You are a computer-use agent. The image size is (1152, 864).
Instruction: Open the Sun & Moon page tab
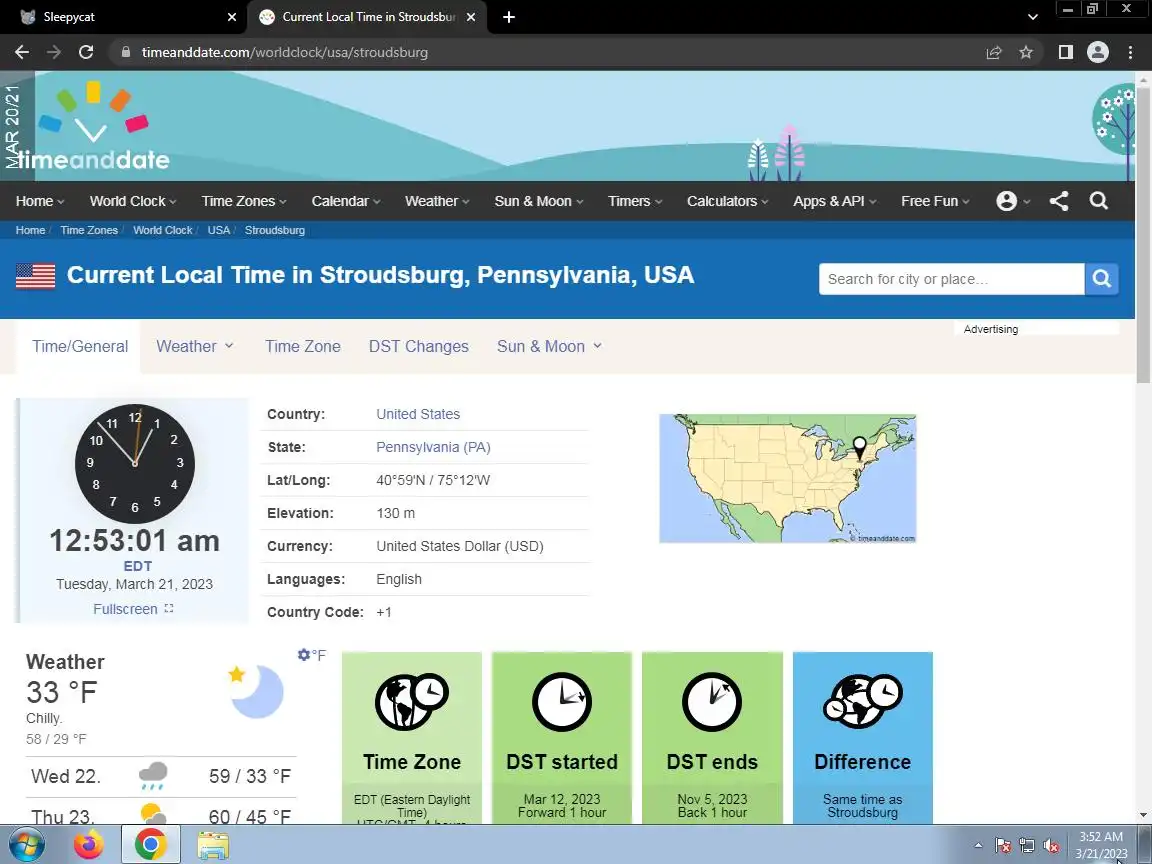coord(549,346)
